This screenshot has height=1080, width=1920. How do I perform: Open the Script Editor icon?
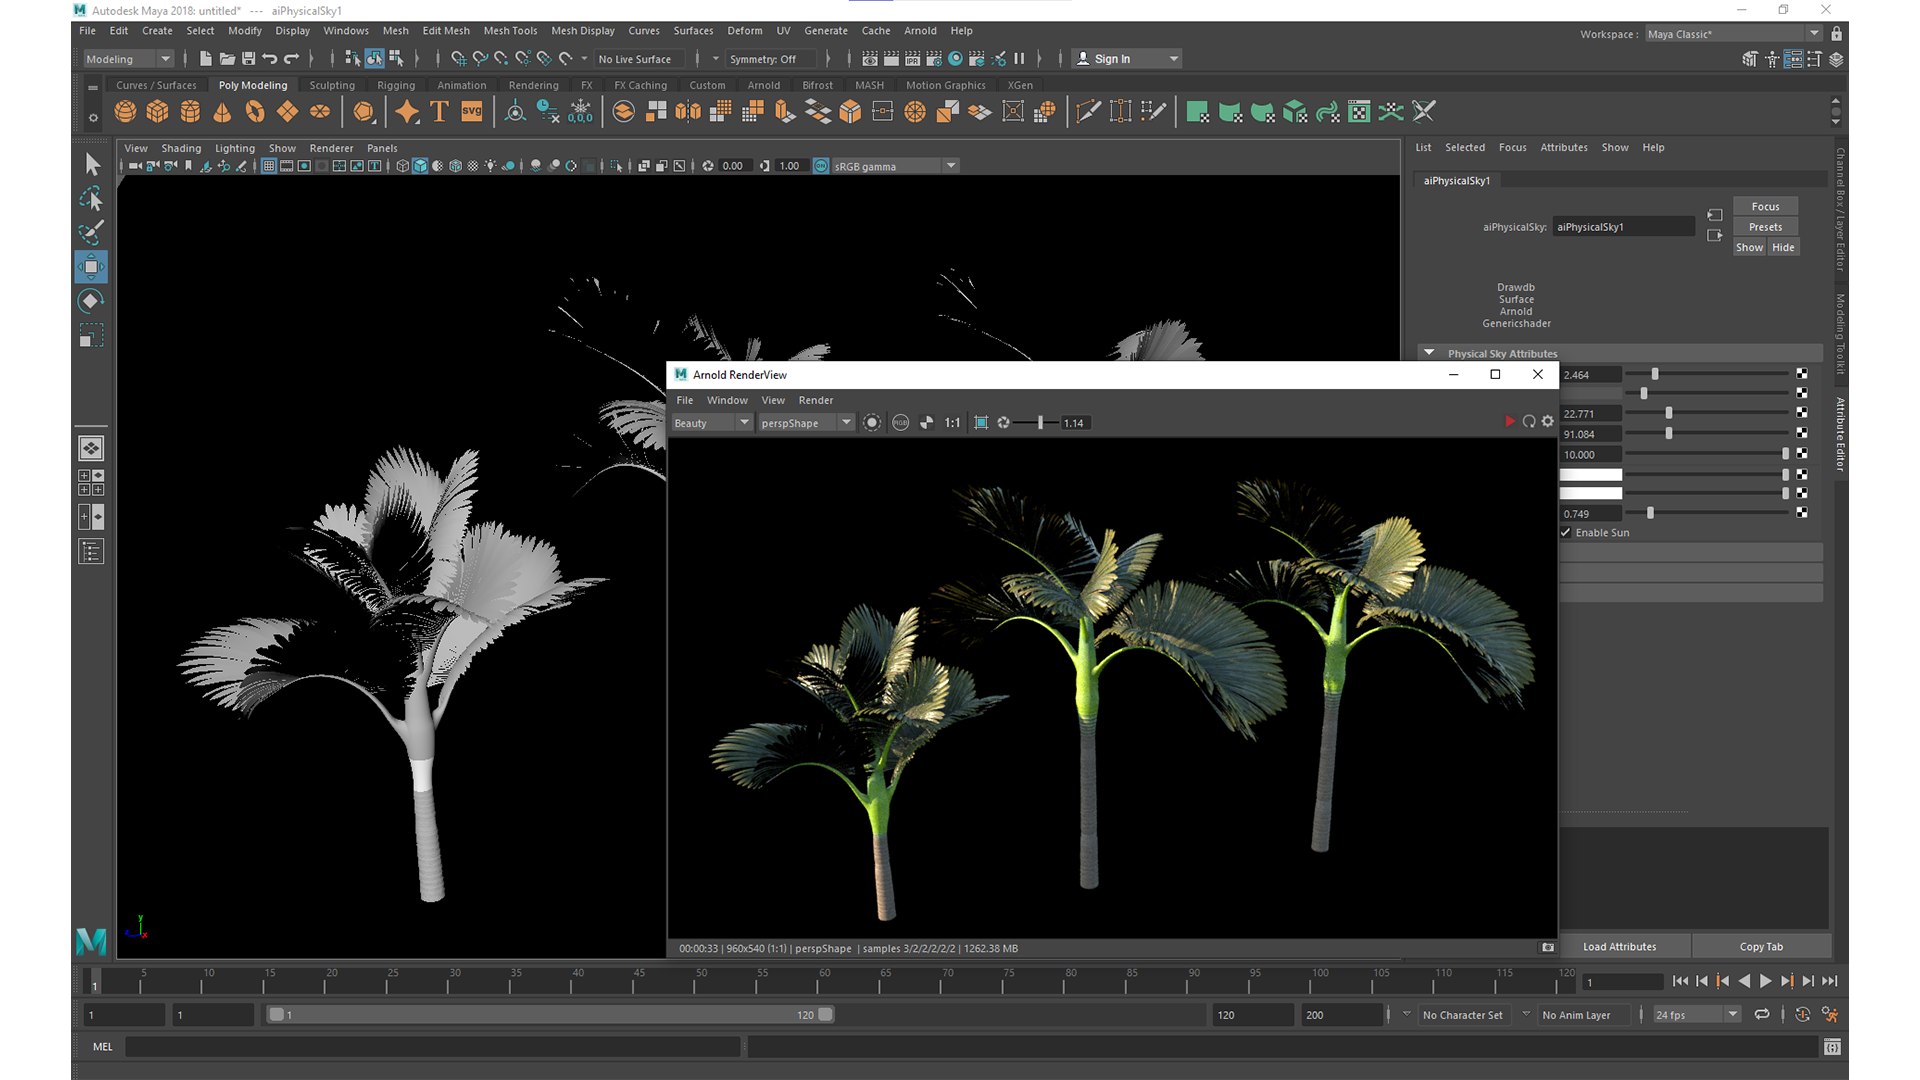(x=1832, y=1047)
